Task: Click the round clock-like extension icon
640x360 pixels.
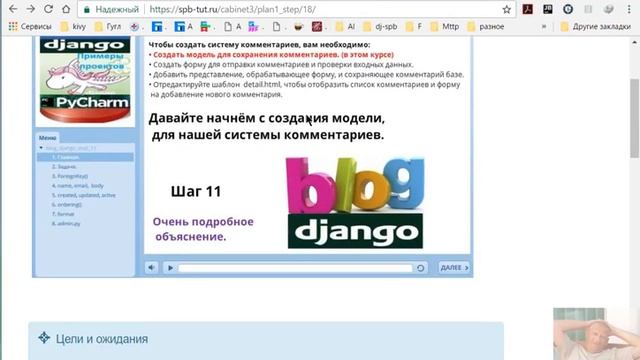Action: (x=568, y=9)
